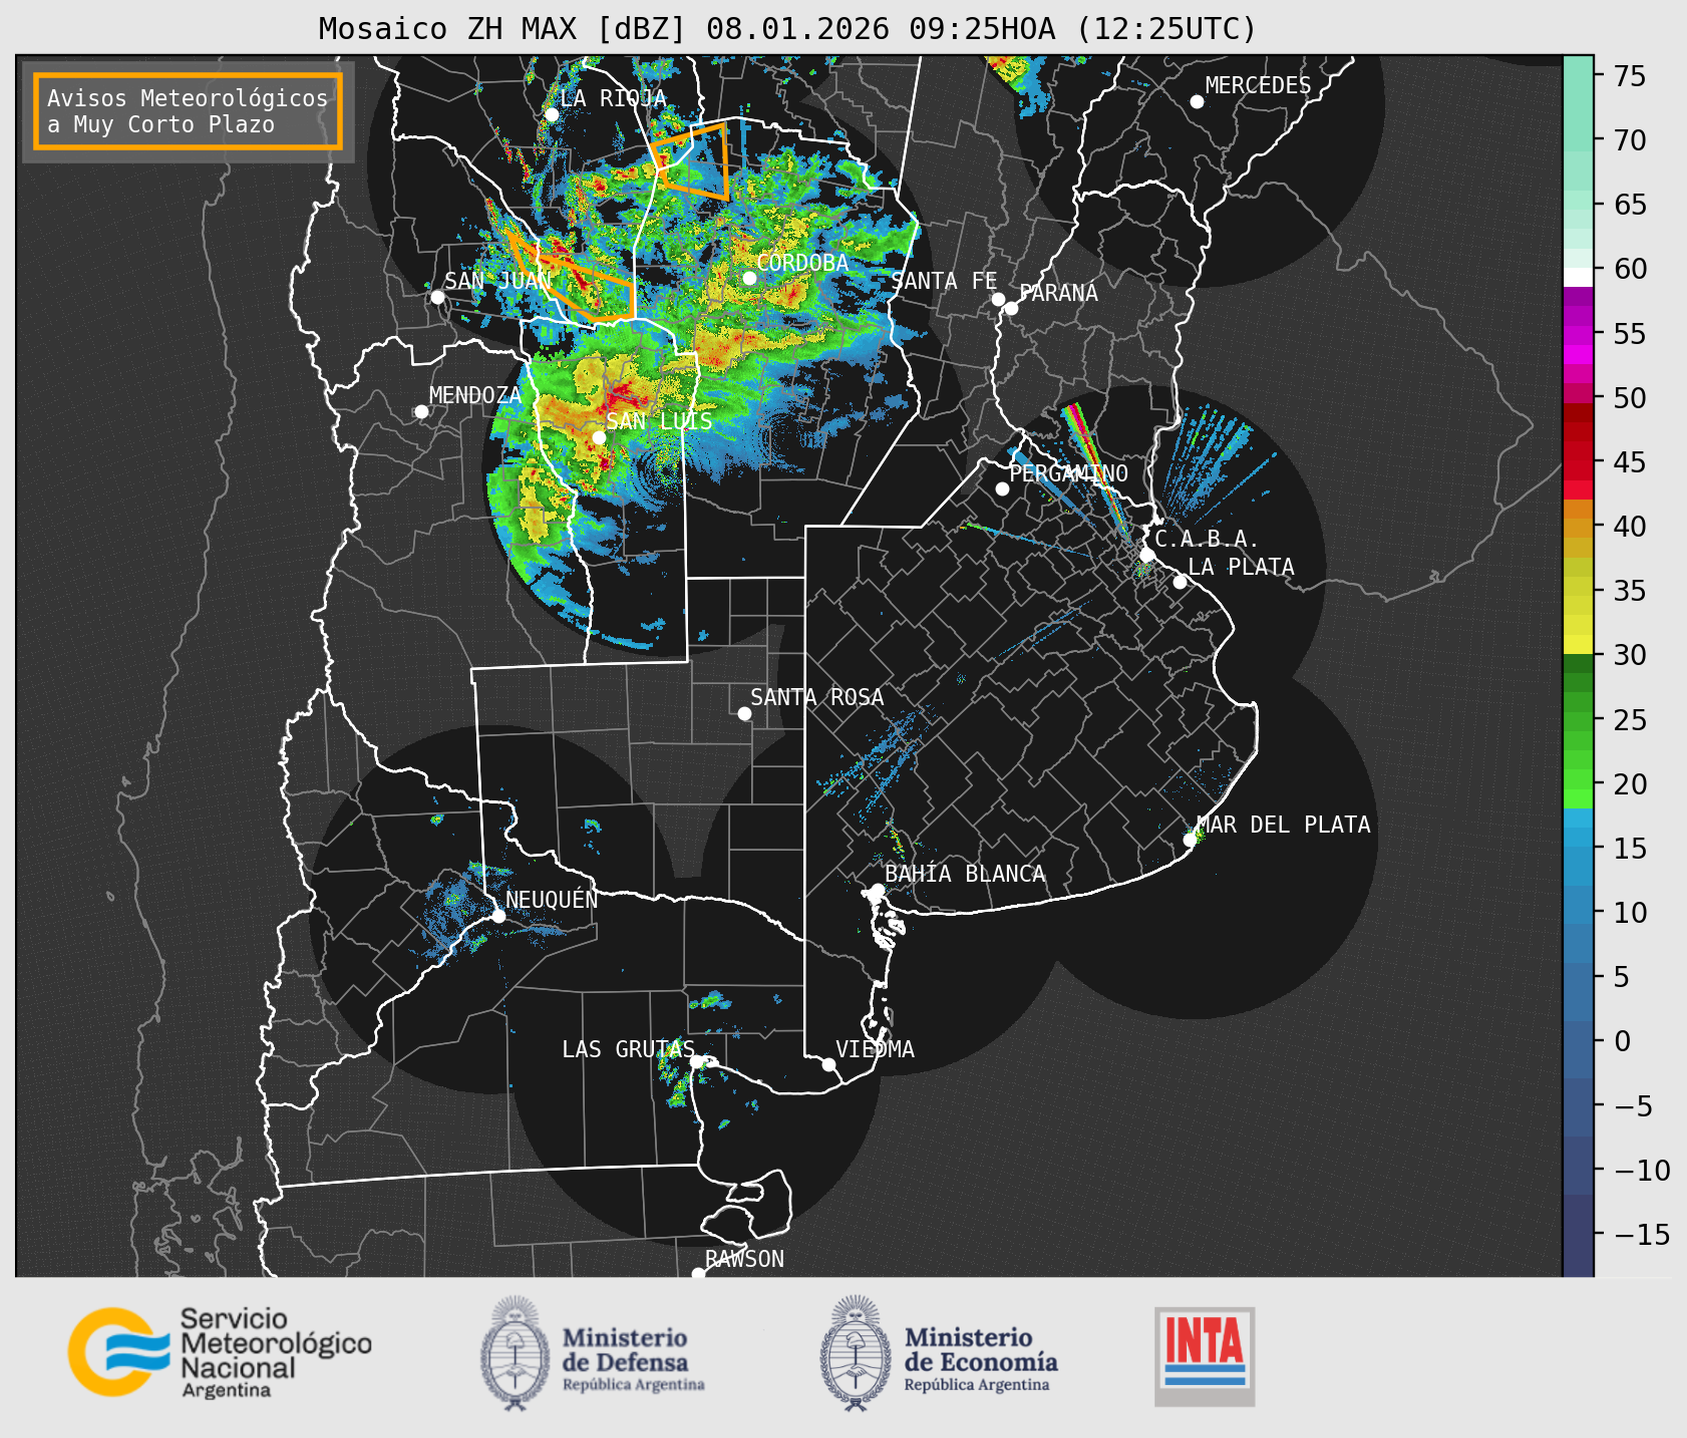
Task: Click the PERGAMINO map label
Action: click(x=1069, y=473)
